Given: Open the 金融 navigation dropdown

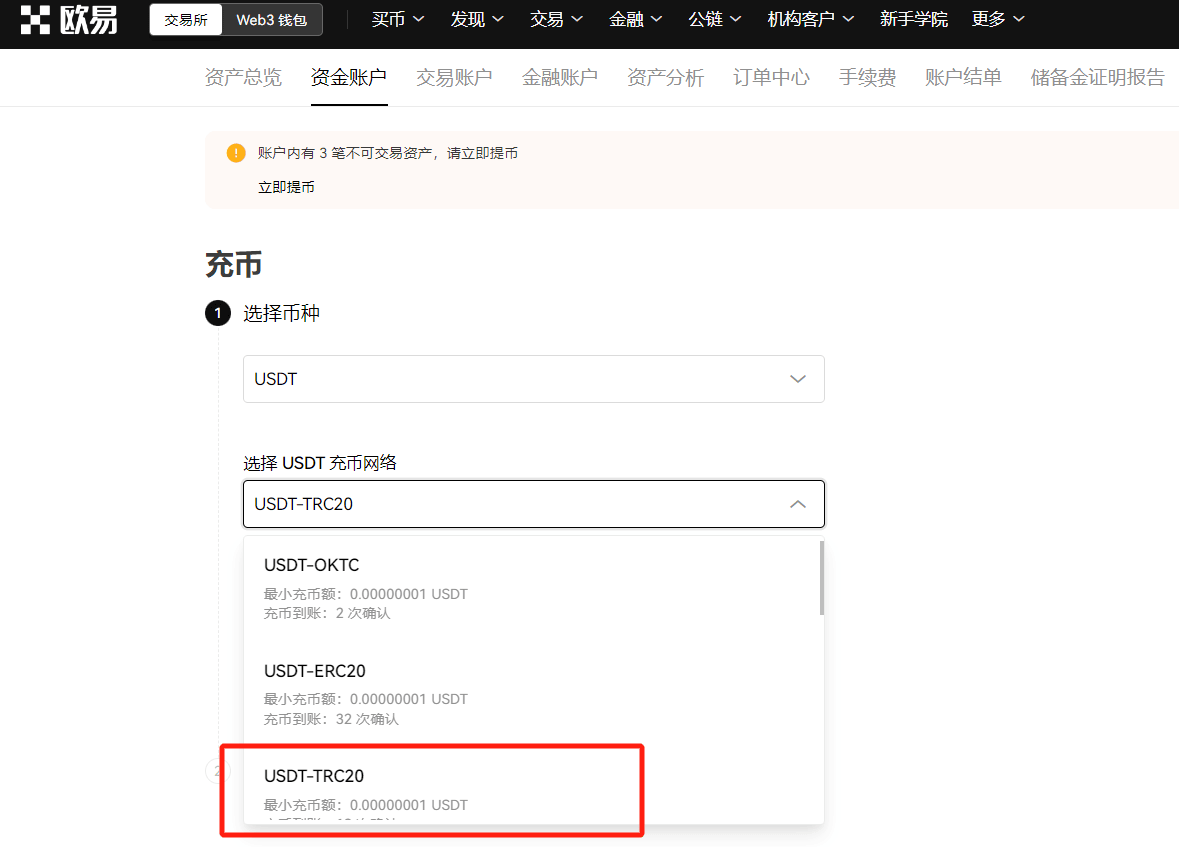Looking at the screenshot, I should point(635,19).
